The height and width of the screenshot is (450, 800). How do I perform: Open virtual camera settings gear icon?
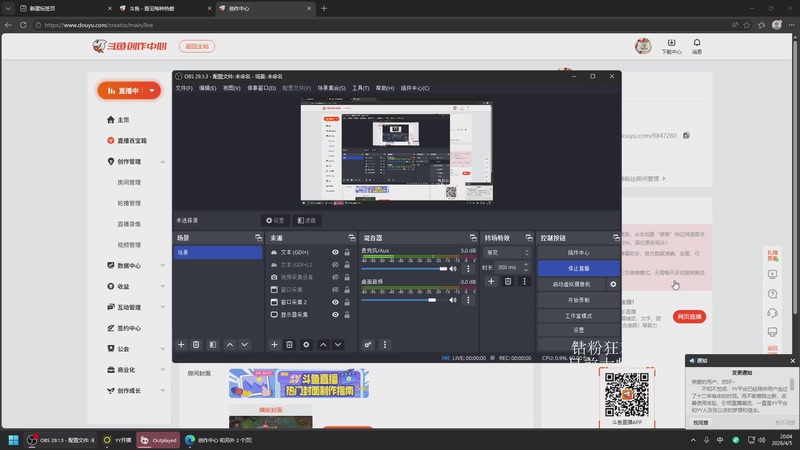pos(613,284)
